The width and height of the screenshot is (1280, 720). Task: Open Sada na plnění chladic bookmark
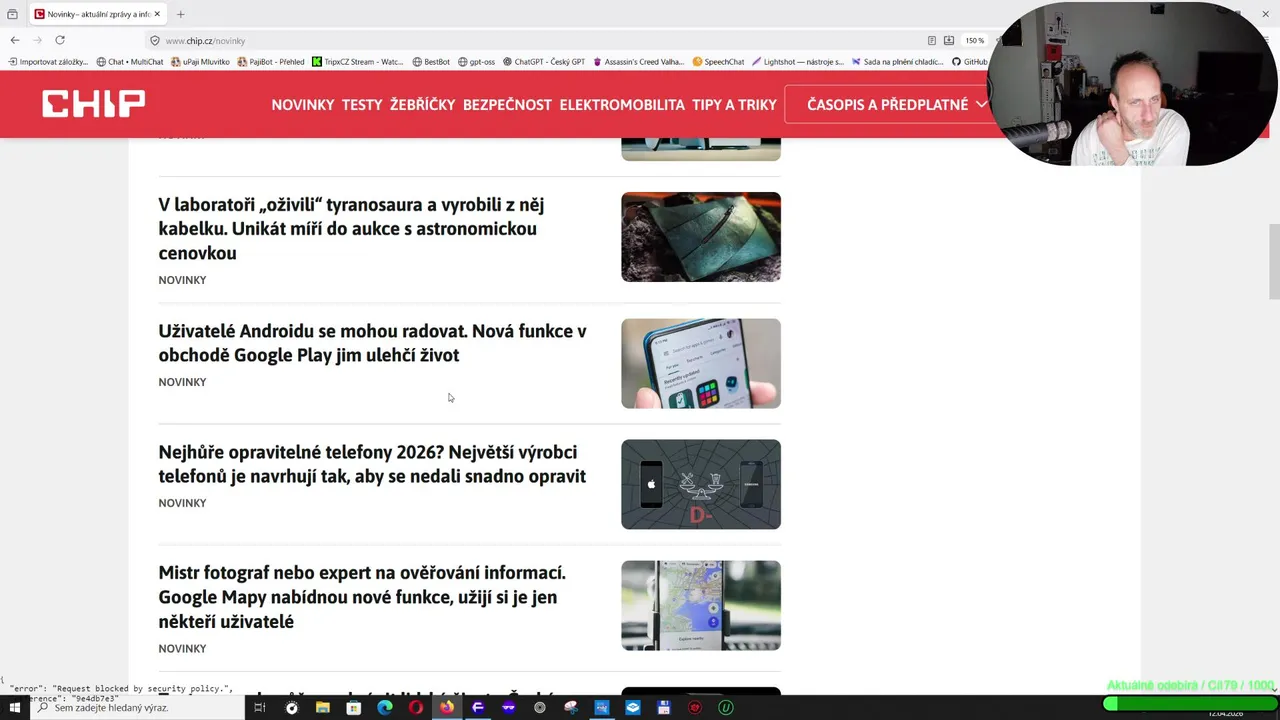point(898,62)
